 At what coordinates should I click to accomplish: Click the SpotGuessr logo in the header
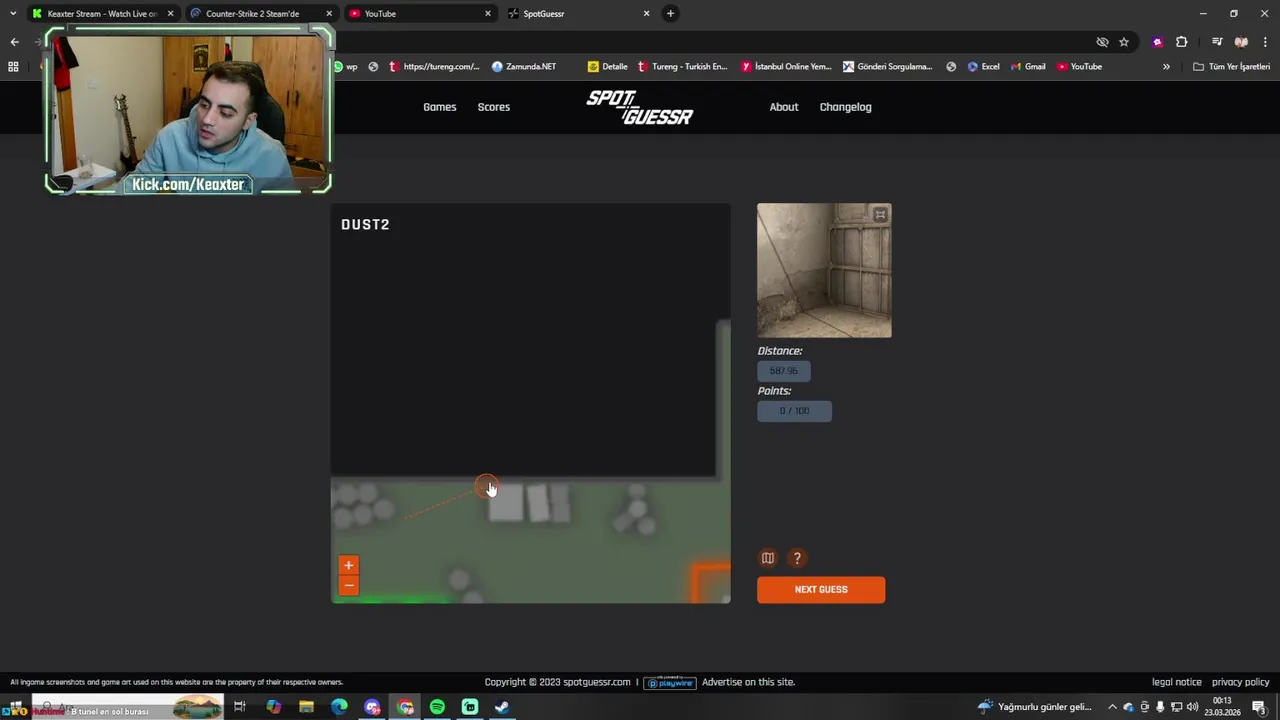(x=640, y=107)
